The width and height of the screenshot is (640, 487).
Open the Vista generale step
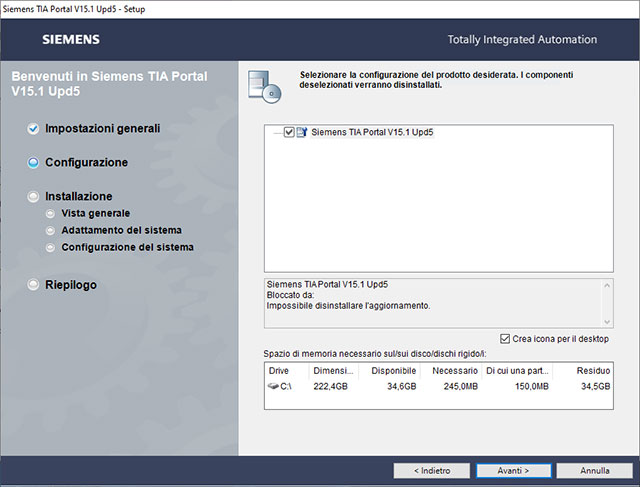[95, 213]
